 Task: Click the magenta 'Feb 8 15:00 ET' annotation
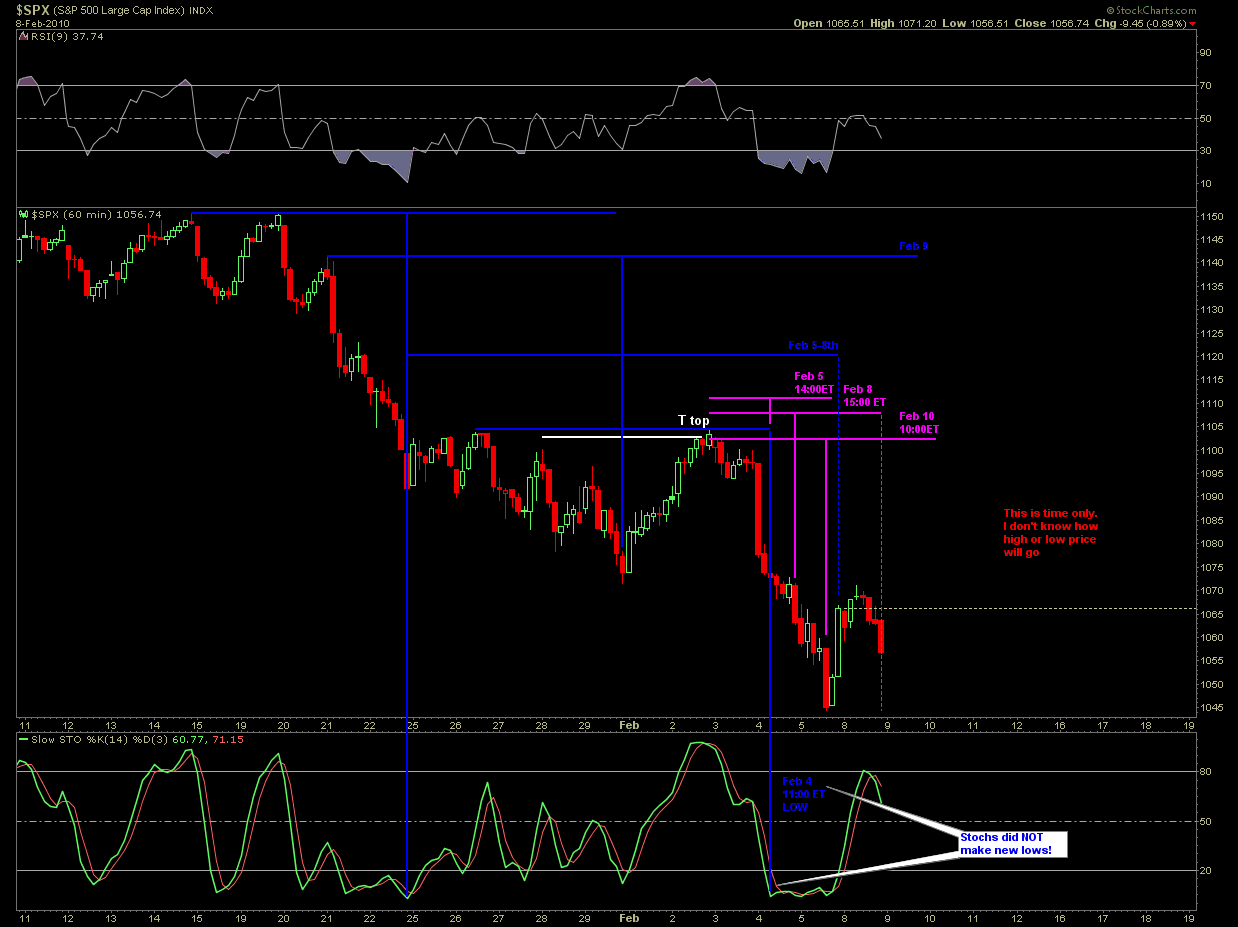tap(864, 395)
